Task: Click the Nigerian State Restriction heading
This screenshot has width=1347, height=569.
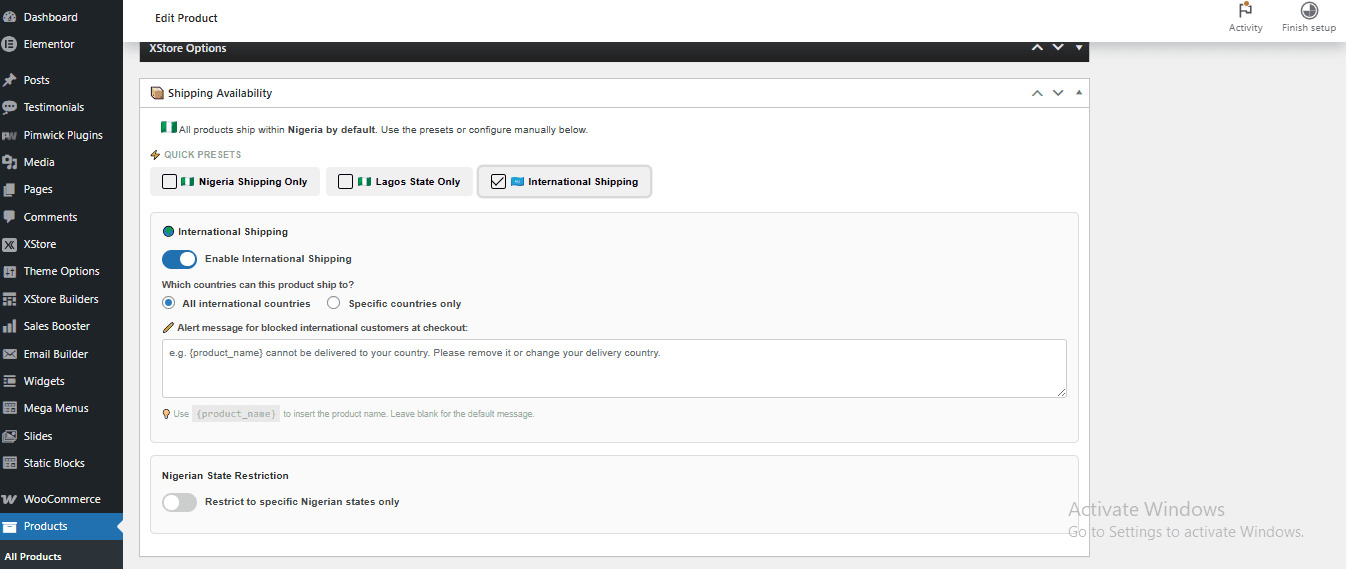Action: click(225, 476)
